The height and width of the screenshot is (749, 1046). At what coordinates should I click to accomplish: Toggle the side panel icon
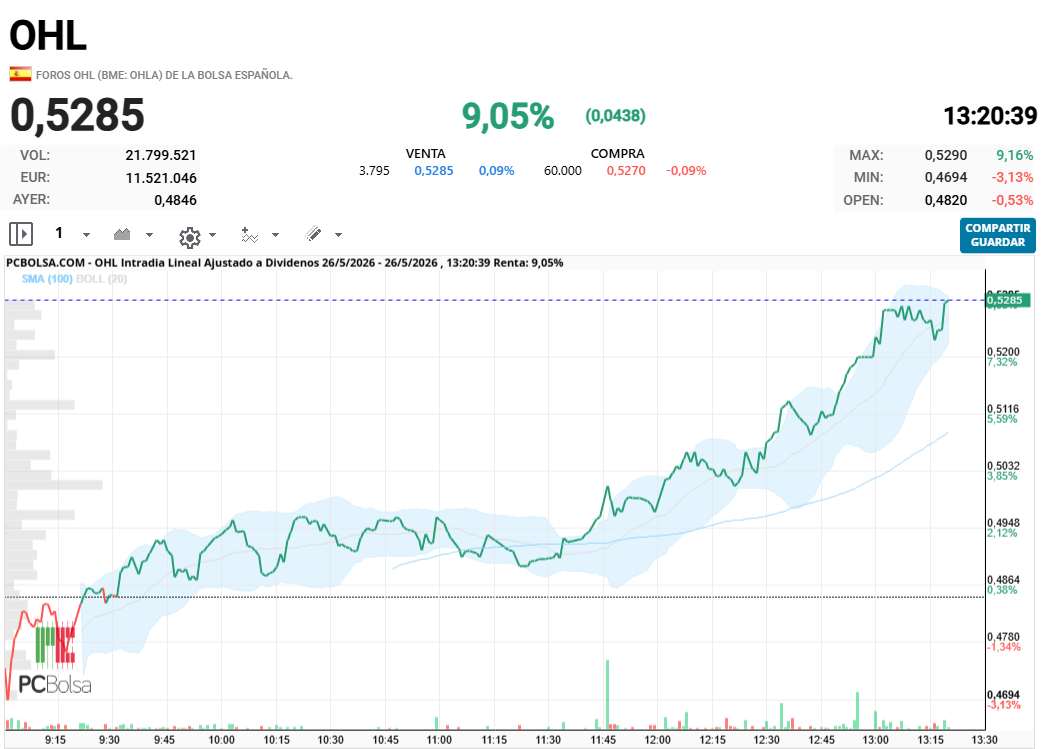pyautogui.click(x=21, y=234)
